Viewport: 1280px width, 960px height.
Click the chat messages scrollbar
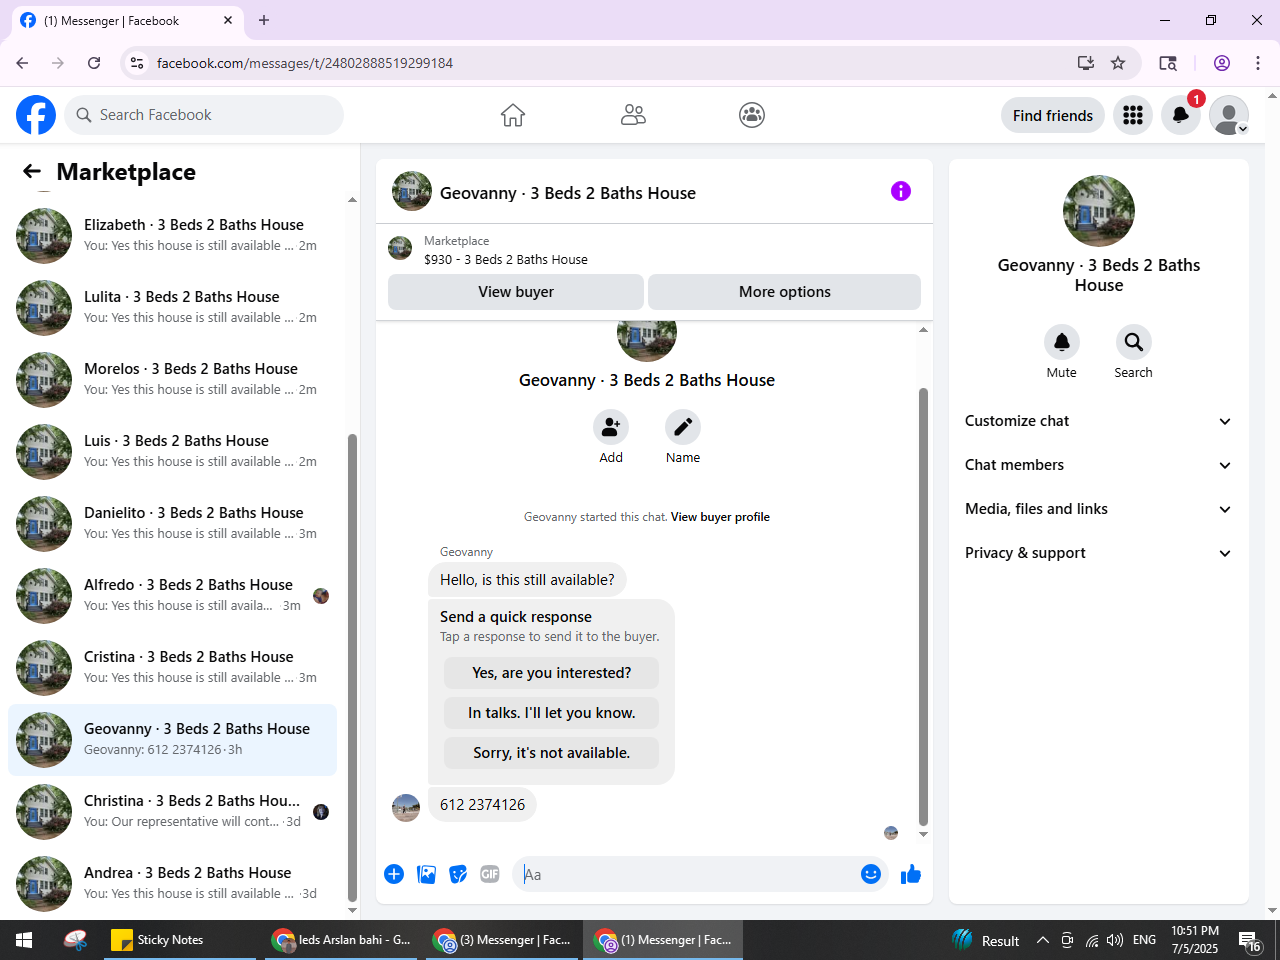pyautogui.click(x=923, y=606)
